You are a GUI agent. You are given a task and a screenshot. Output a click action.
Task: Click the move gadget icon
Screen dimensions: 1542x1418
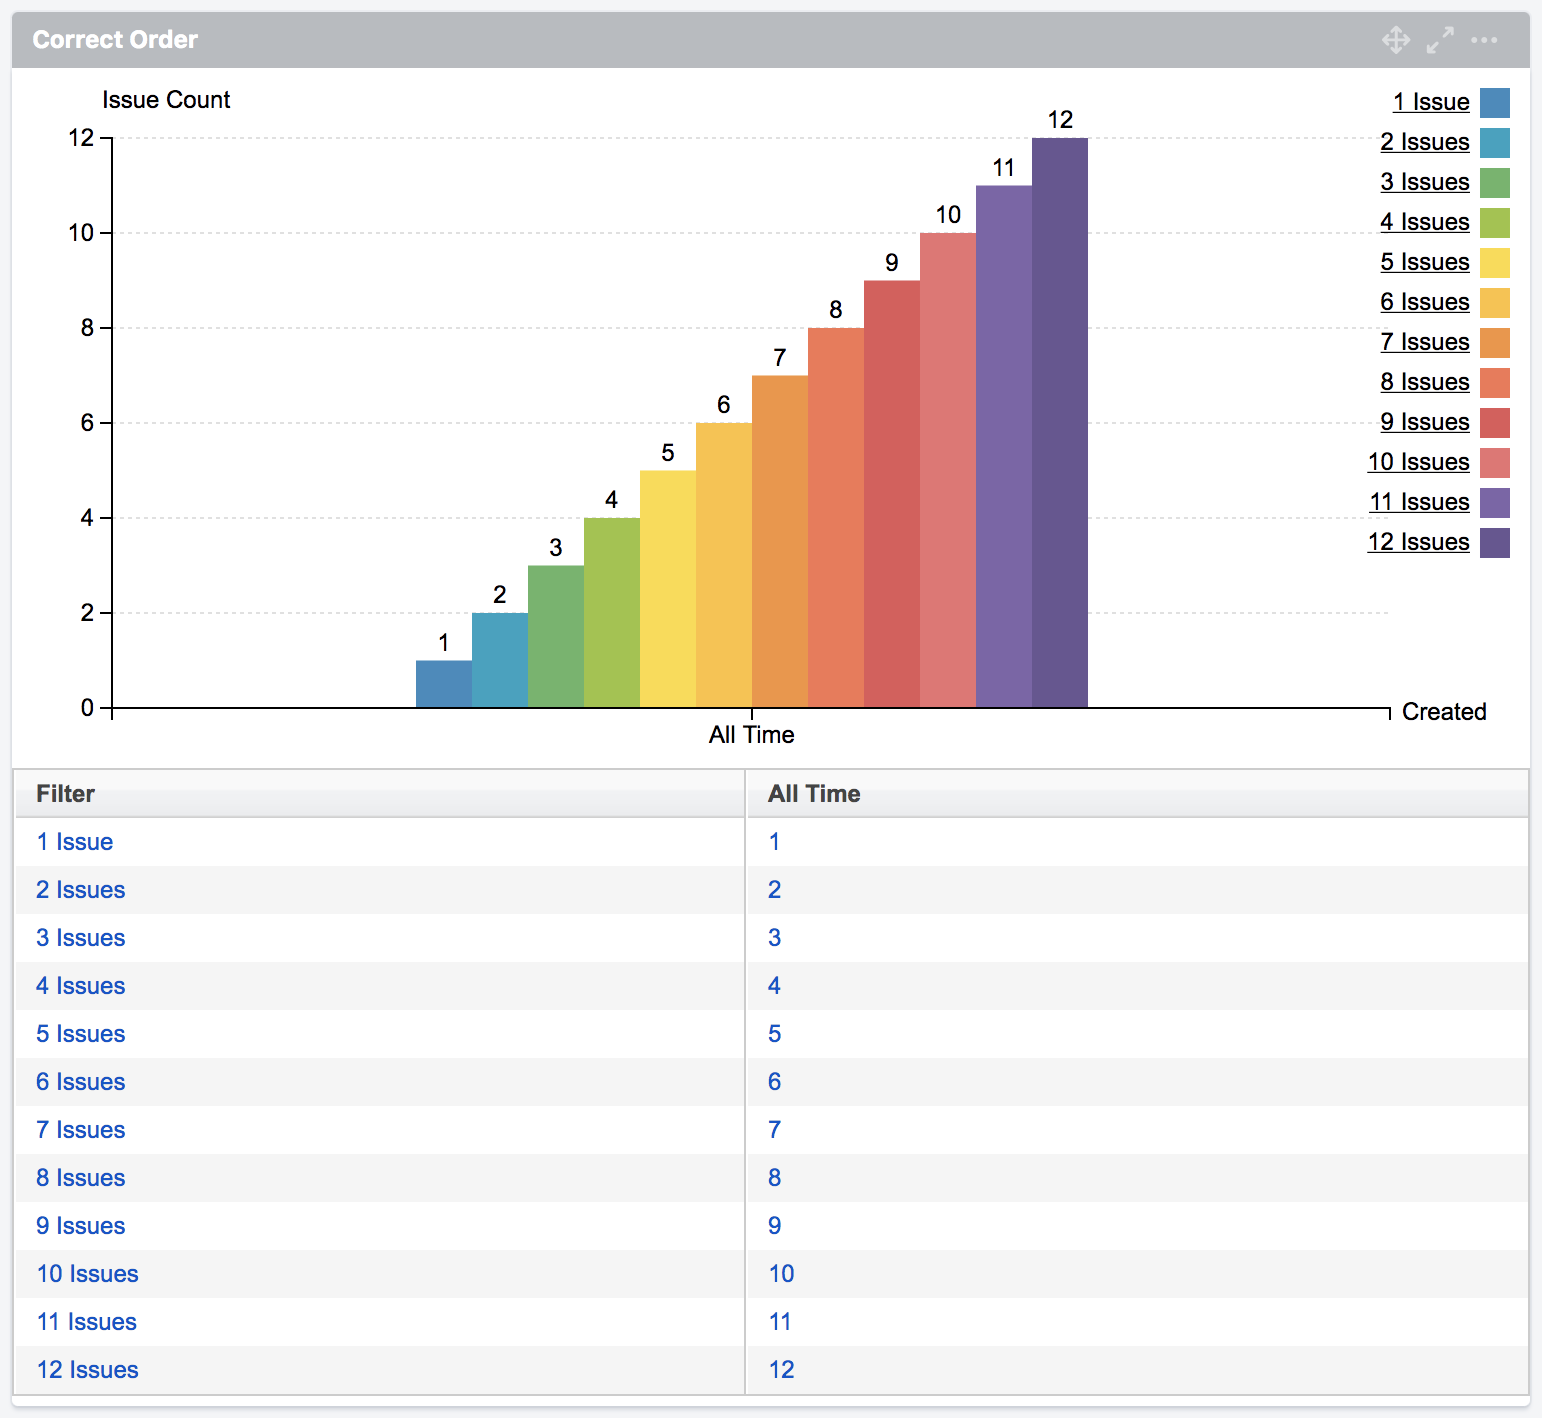coord(1394,41)
